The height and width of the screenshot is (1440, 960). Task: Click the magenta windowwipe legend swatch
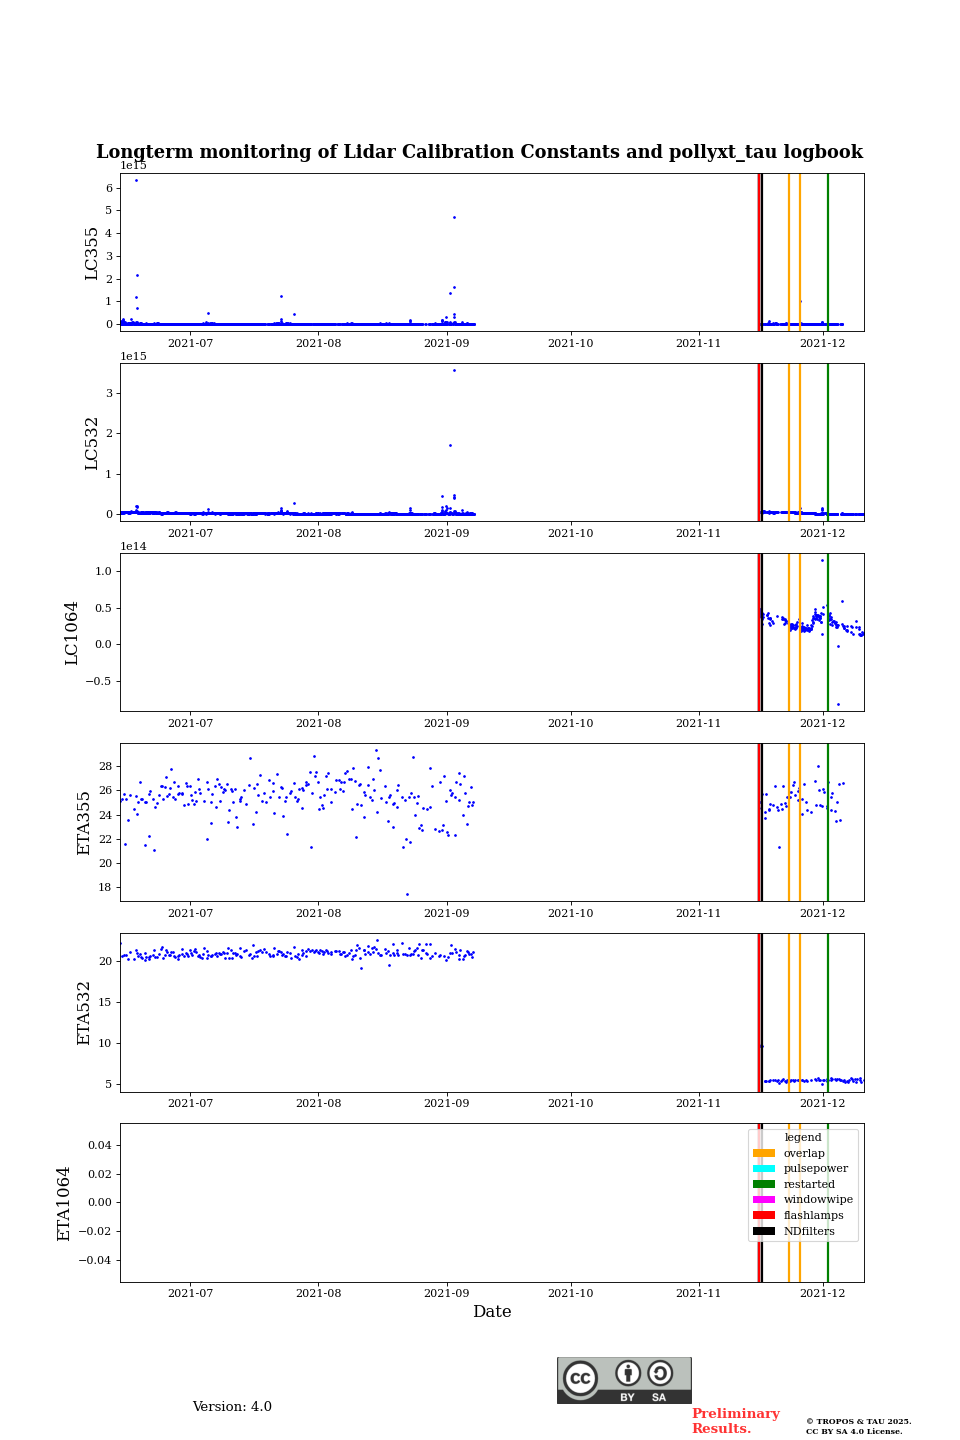click(x=764, y=1200)
